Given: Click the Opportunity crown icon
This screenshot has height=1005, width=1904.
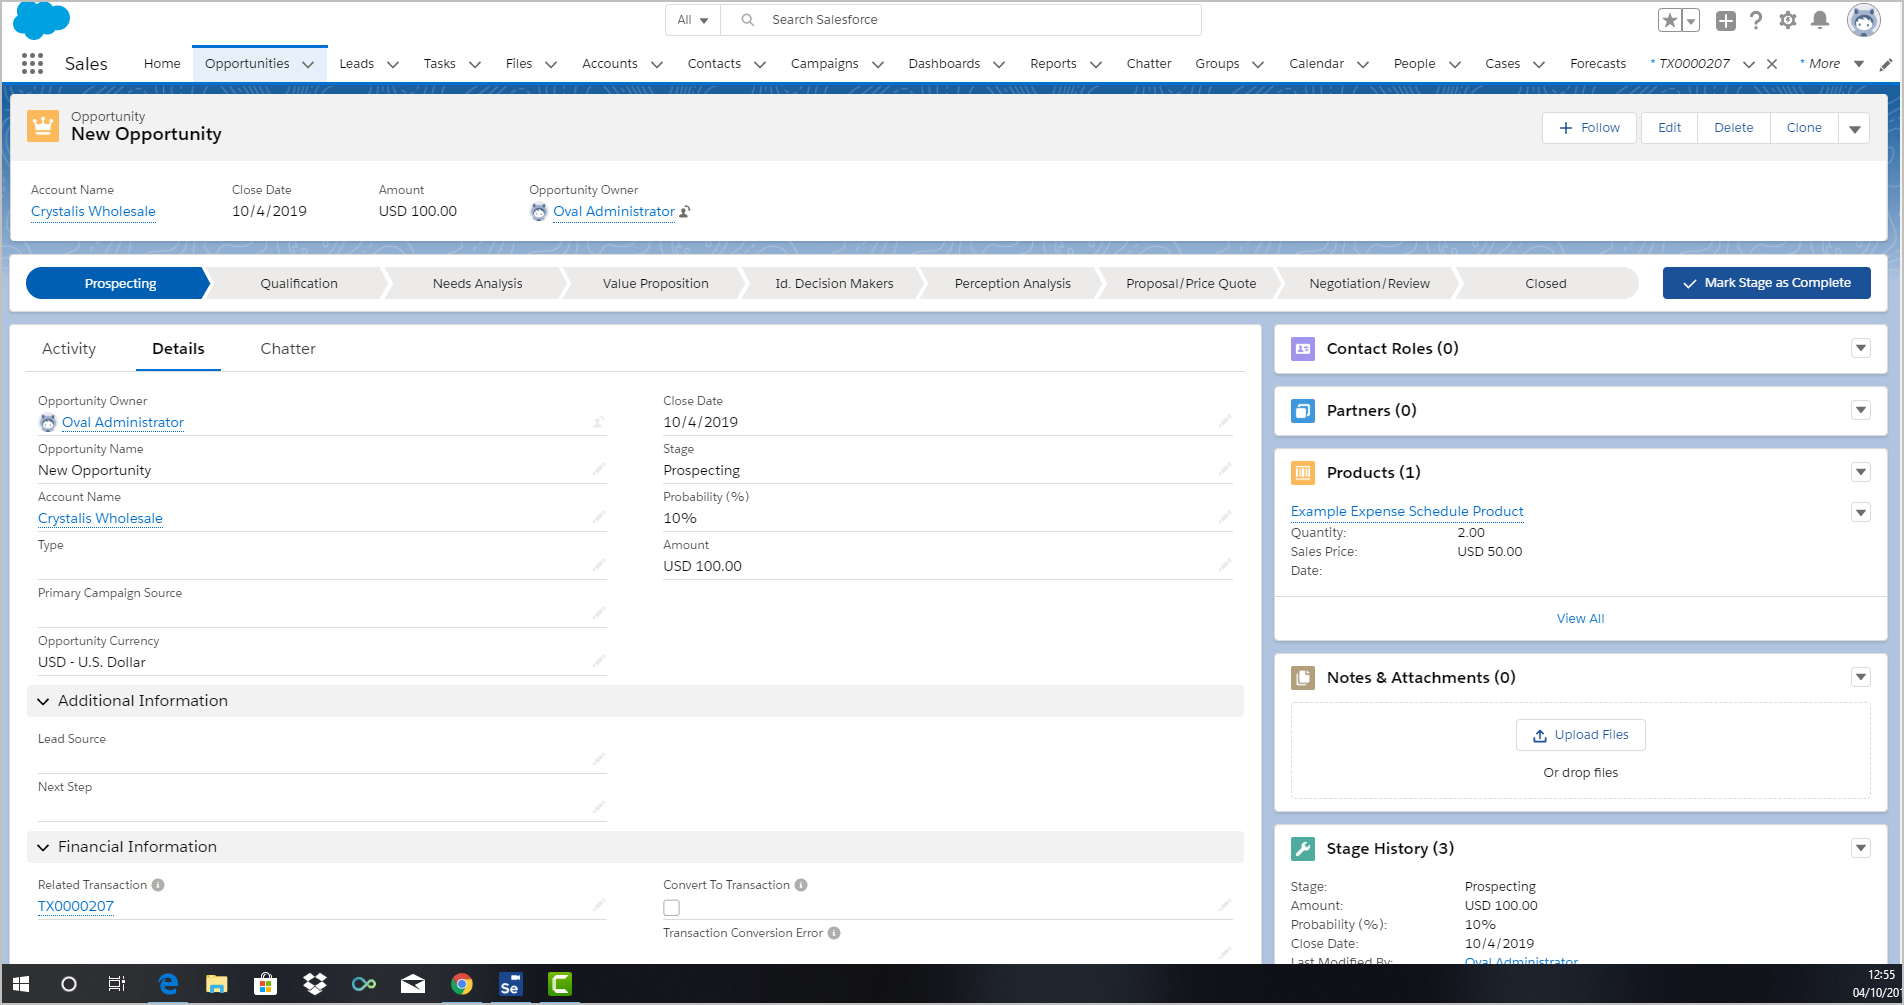Looking at the screenshot, I should click(43, 126).
